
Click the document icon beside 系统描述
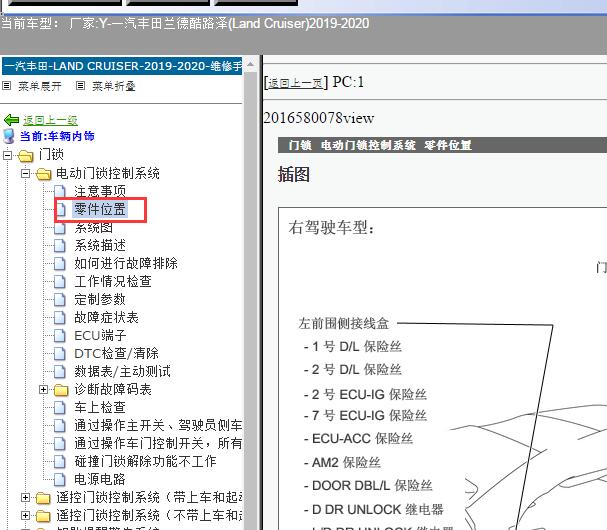[60, 245]
